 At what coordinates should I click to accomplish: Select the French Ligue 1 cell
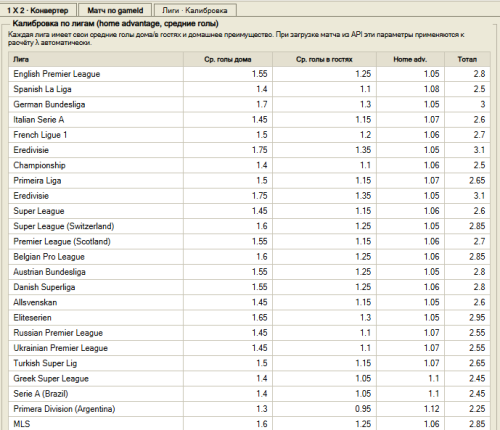(96, 135)
